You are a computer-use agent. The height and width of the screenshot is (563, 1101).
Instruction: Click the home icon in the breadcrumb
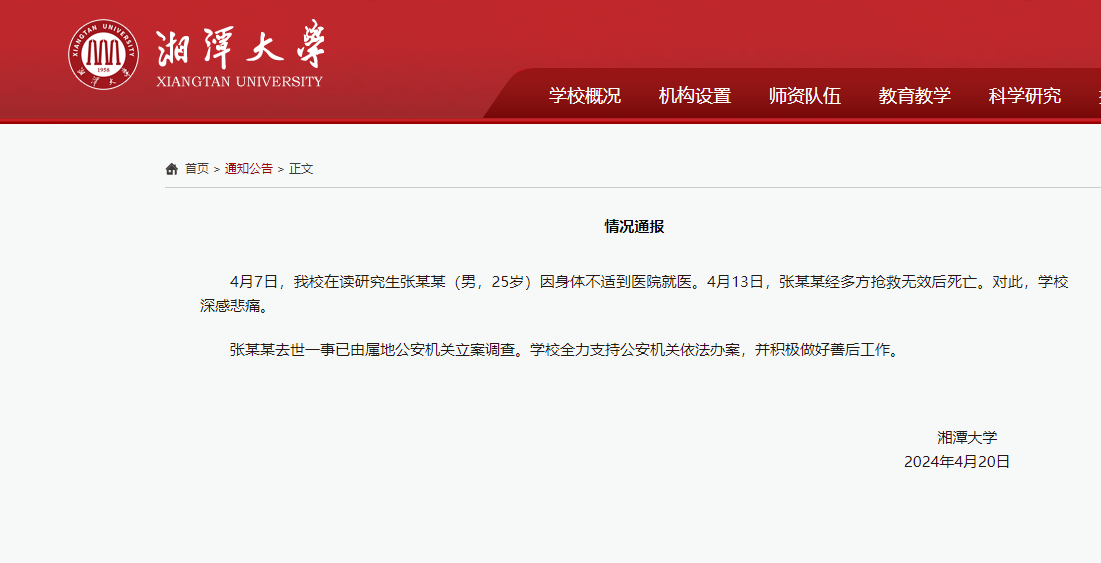172,169
